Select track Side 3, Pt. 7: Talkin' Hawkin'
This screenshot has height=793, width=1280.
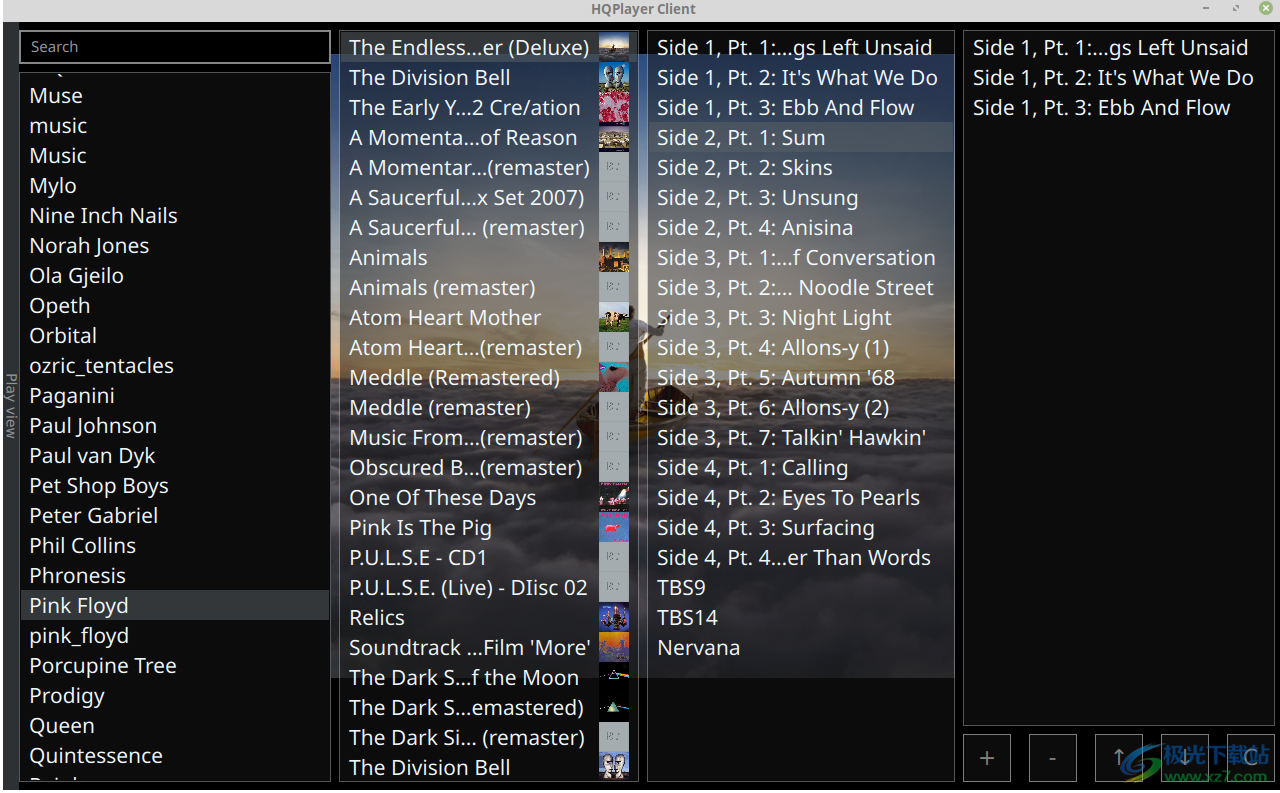[801, 438]
